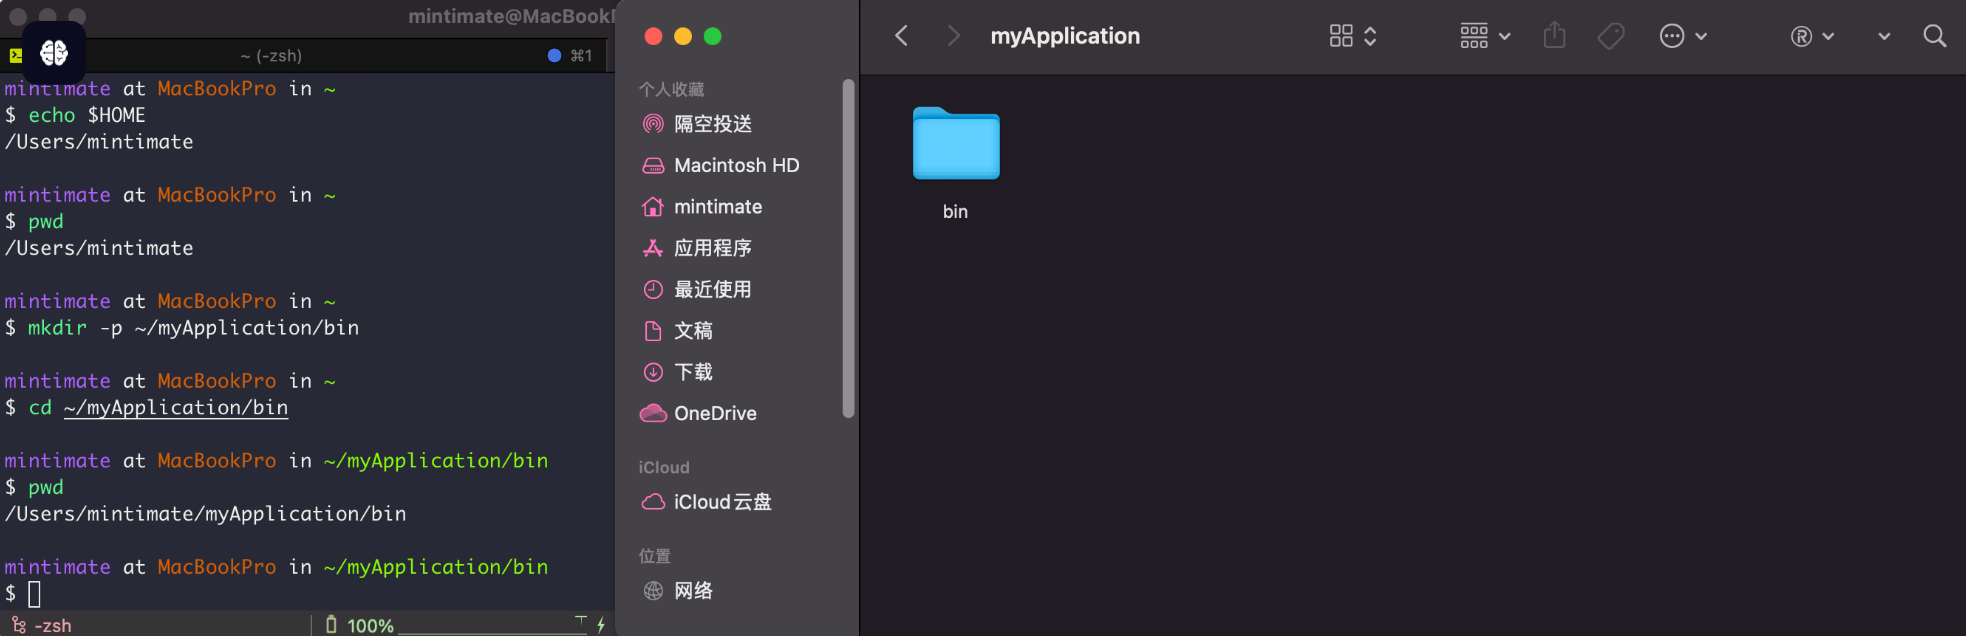Viewport: 1966px width, 636px height.
Task: Click the terminal tab ~ (-zsh)
Action: click(x=271, y=56)
